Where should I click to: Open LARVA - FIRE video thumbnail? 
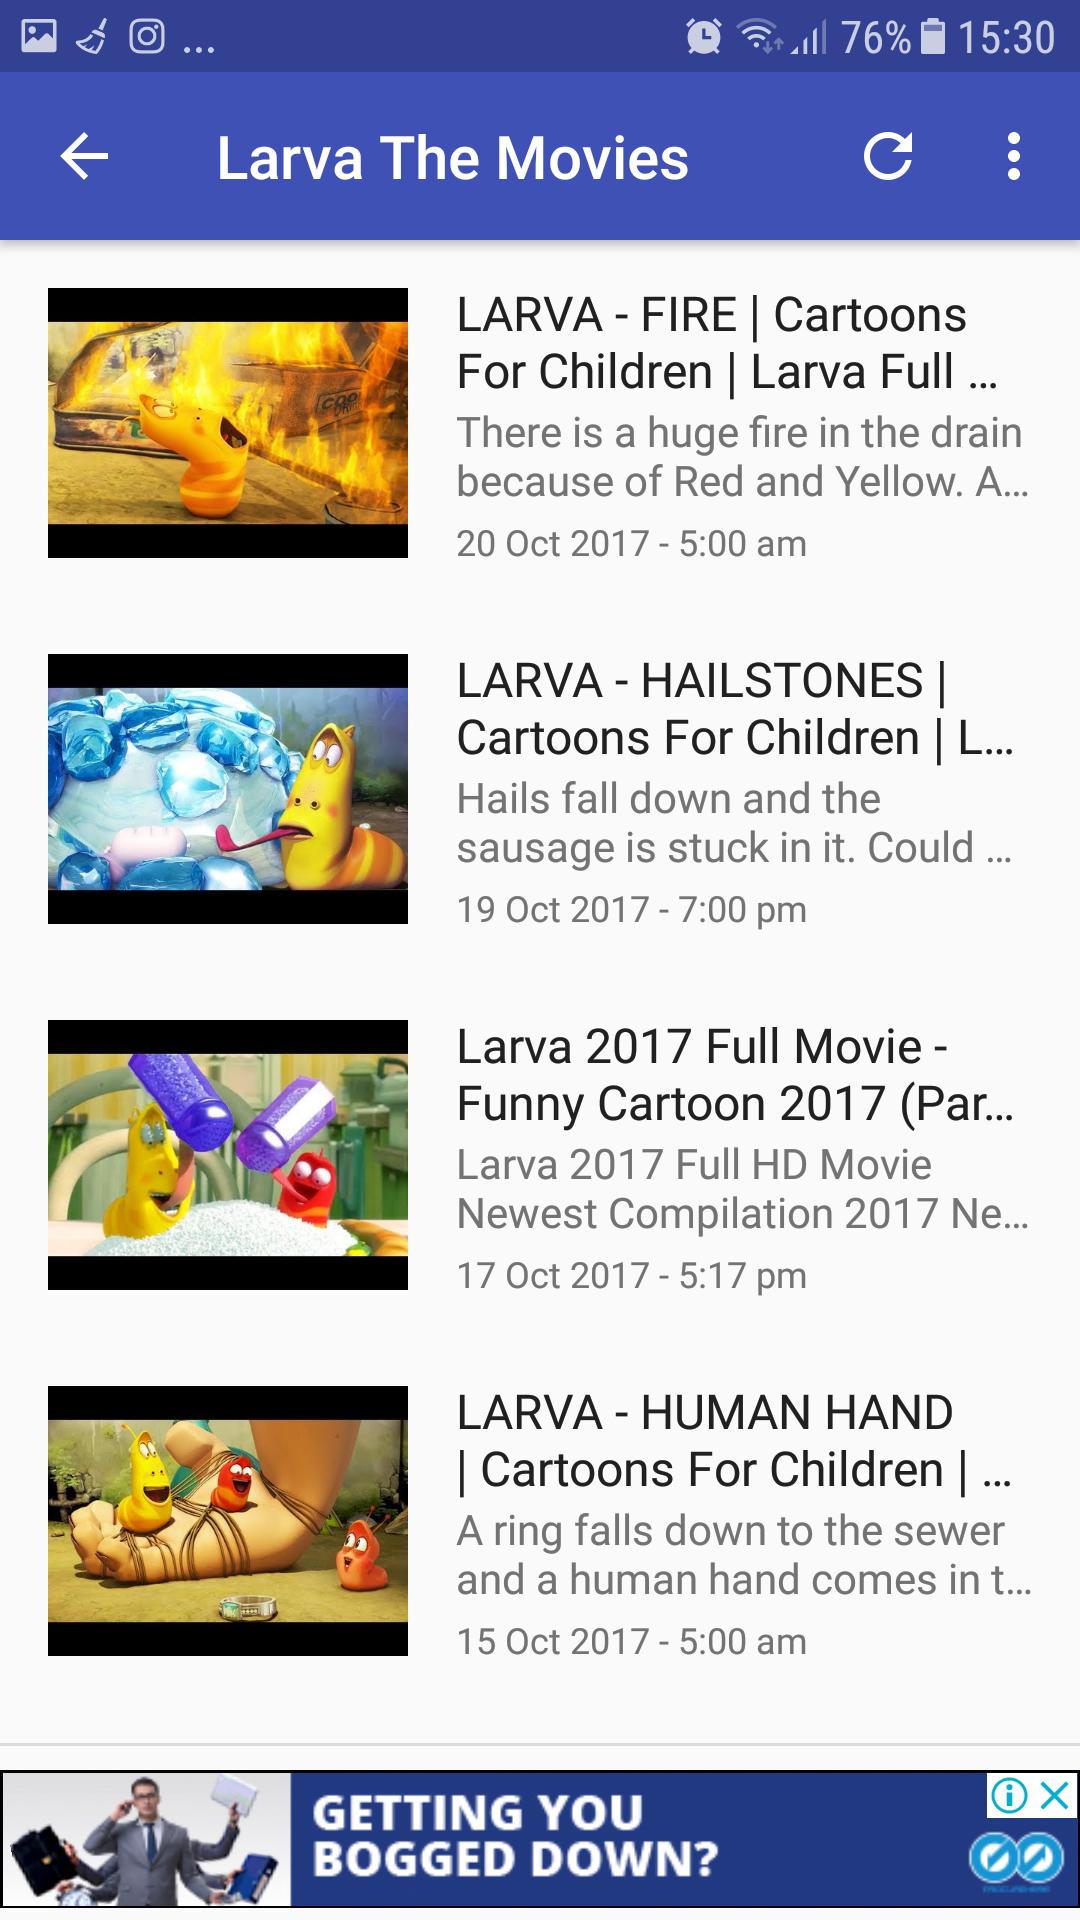(228, 423)
